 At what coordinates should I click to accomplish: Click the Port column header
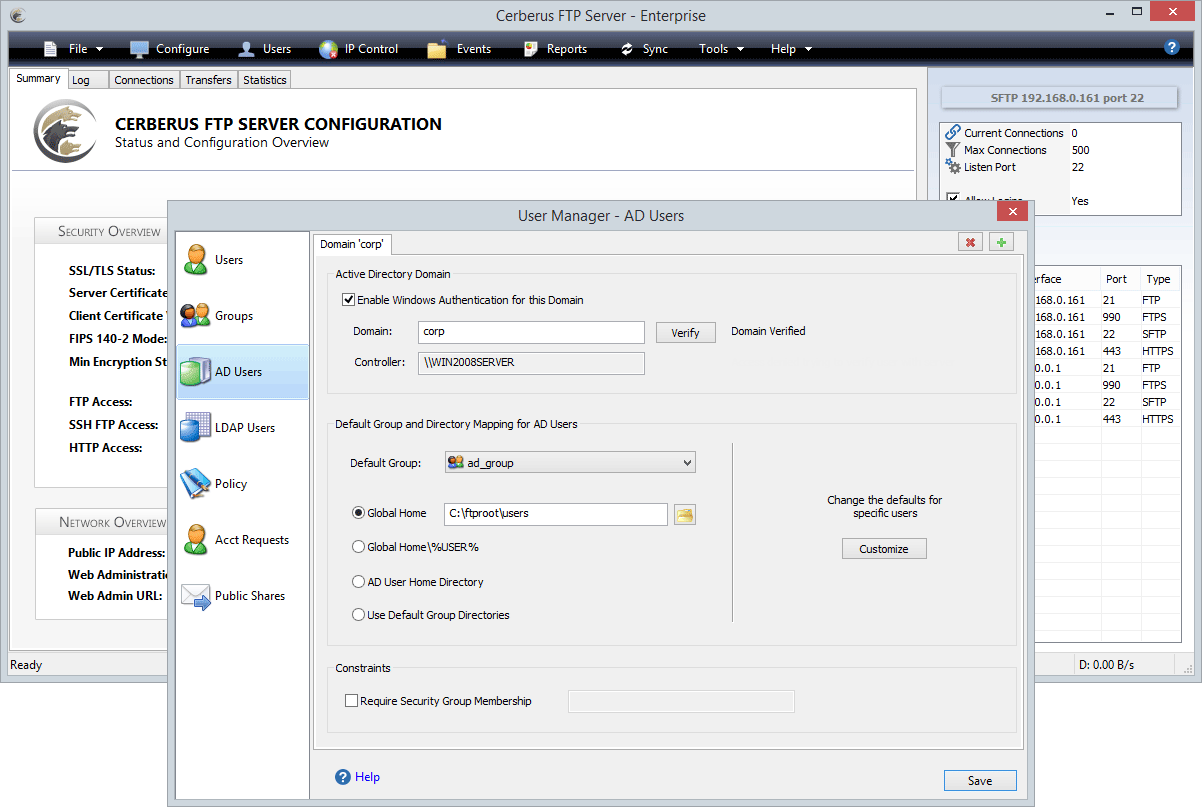1119,279
